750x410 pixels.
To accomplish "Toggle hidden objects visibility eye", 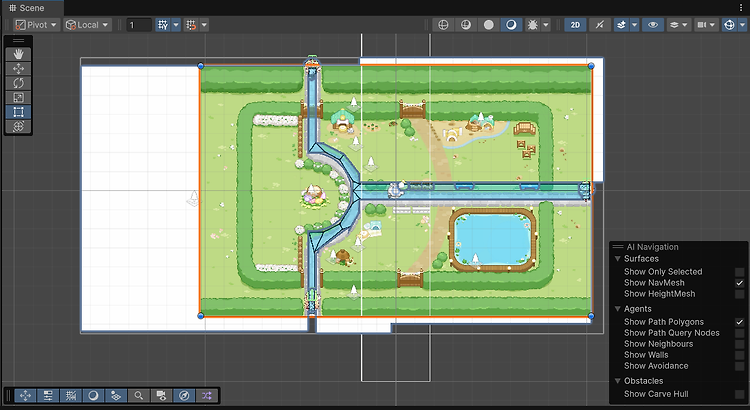I will point(653,25).
